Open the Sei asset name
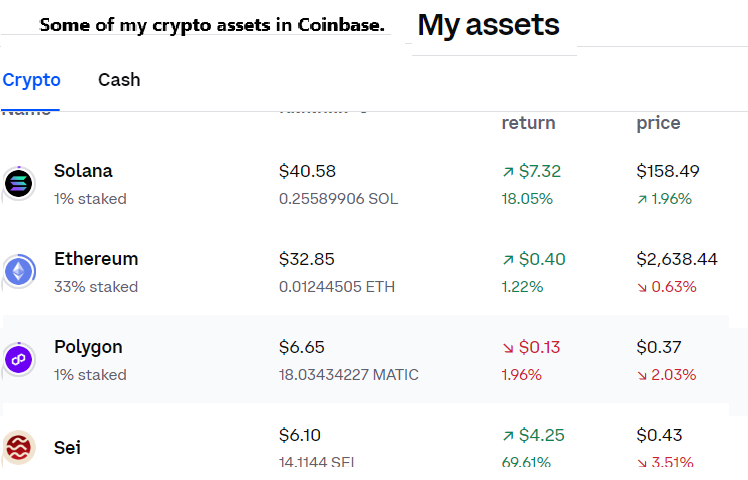The width and height of the screenshot is (748, 480). (67, 447)
